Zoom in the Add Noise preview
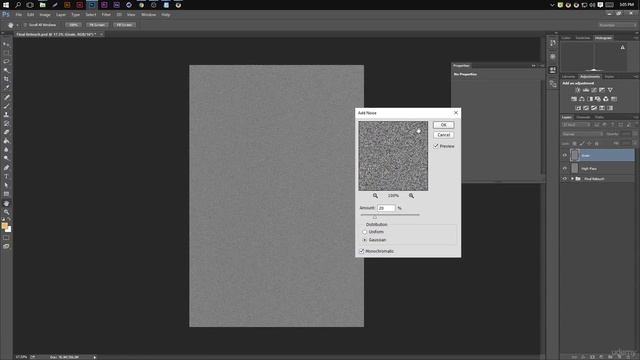The width and height of the screenshot is (640, 360). point(411,196)
